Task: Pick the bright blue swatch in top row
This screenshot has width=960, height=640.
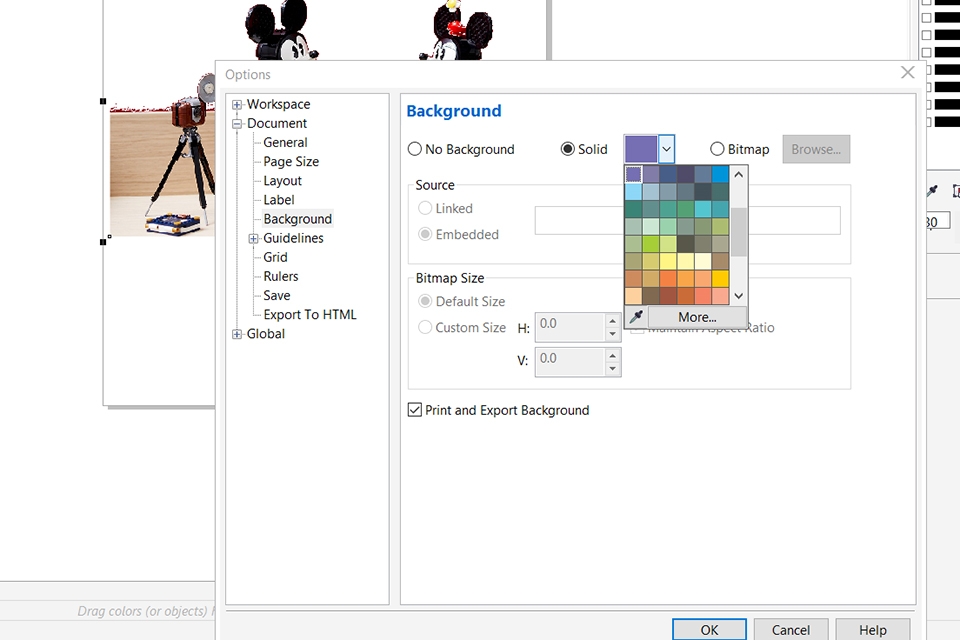Action: click(x=720, y=174)
